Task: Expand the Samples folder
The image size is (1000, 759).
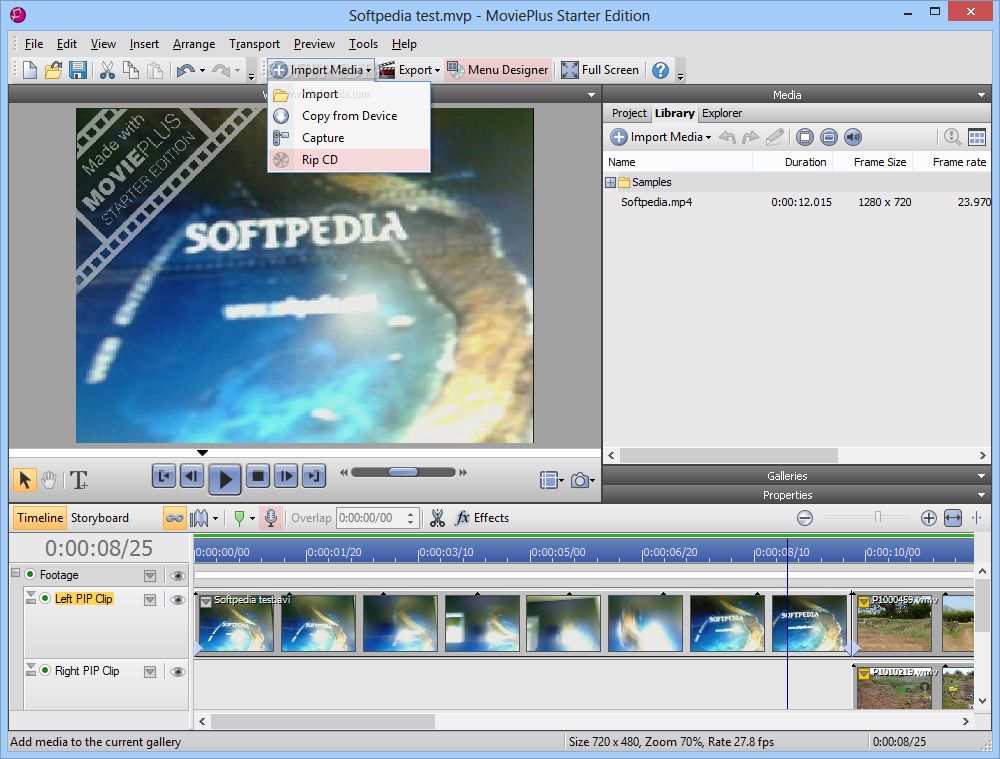Action: click(x=610, y=182)
